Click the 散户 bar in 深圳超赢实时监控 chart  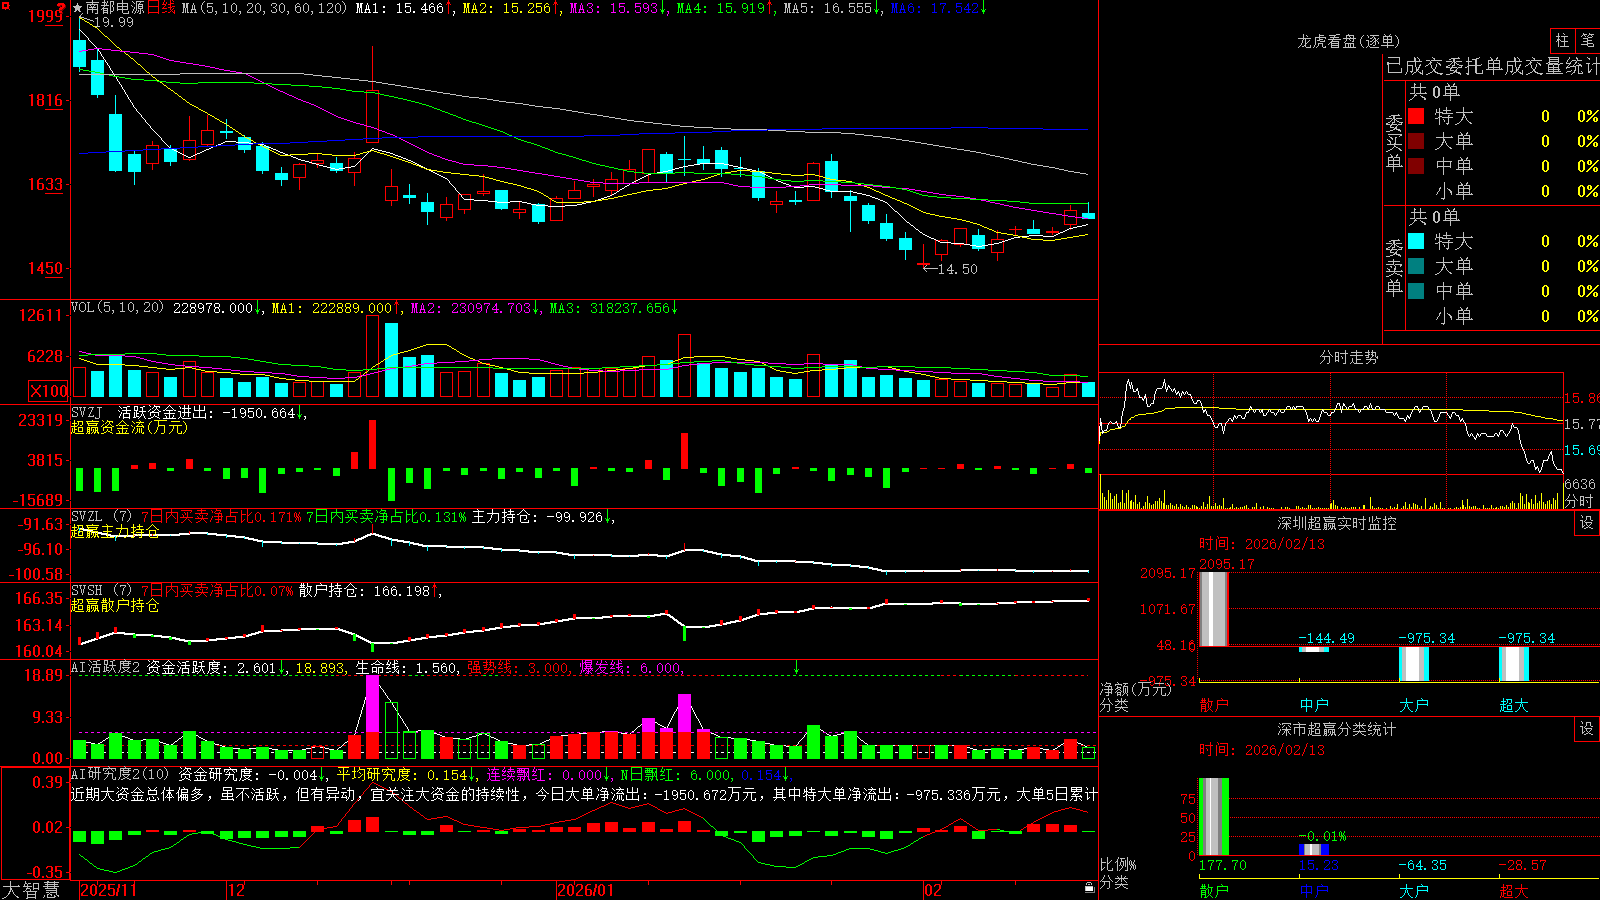pyautogui.click(x=1213, y=608)
